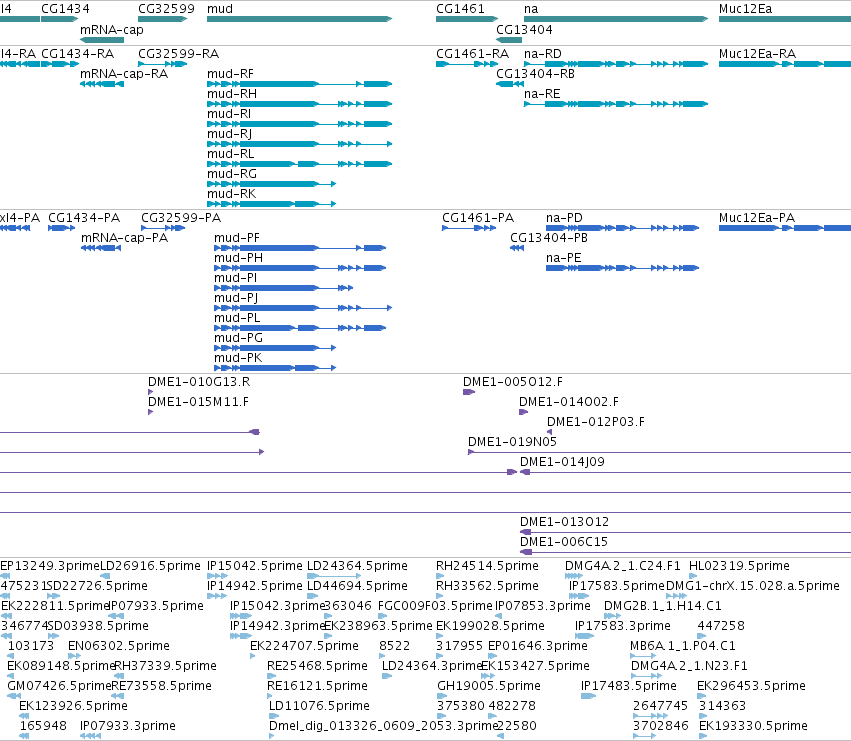Click the IP17583.3prime EST feature

(584, 636)
